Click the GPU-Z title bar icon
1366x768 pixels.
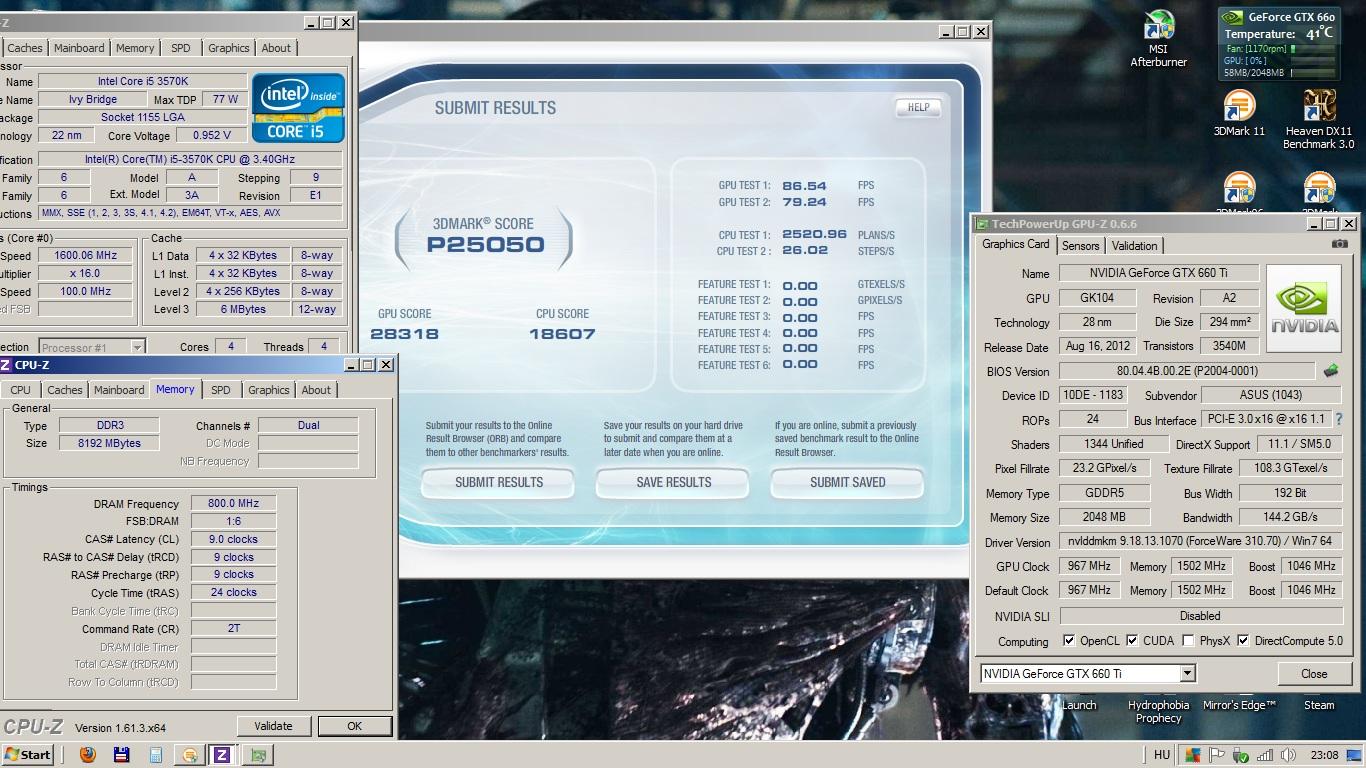pyautogui.click(x=983, y=224)
